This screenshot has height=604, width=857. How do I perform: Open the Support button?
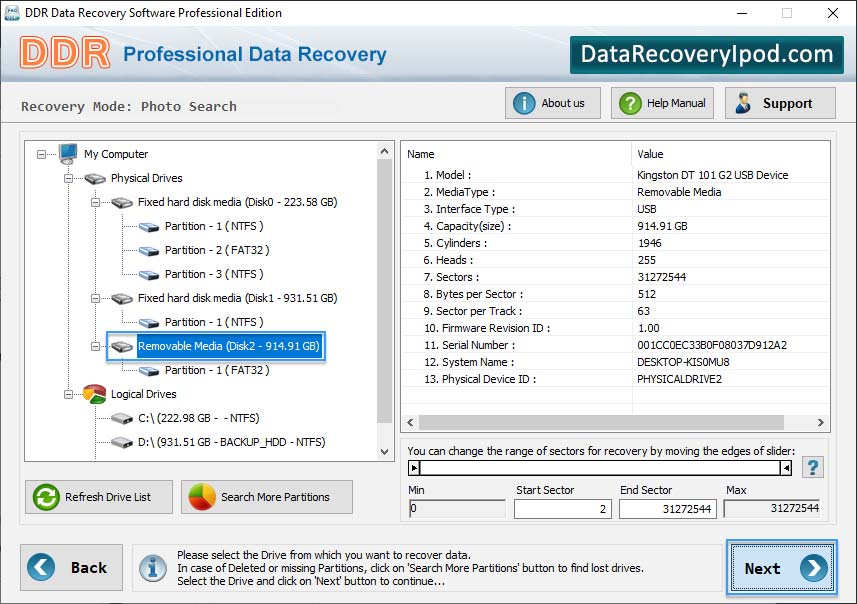pos(780,103)
